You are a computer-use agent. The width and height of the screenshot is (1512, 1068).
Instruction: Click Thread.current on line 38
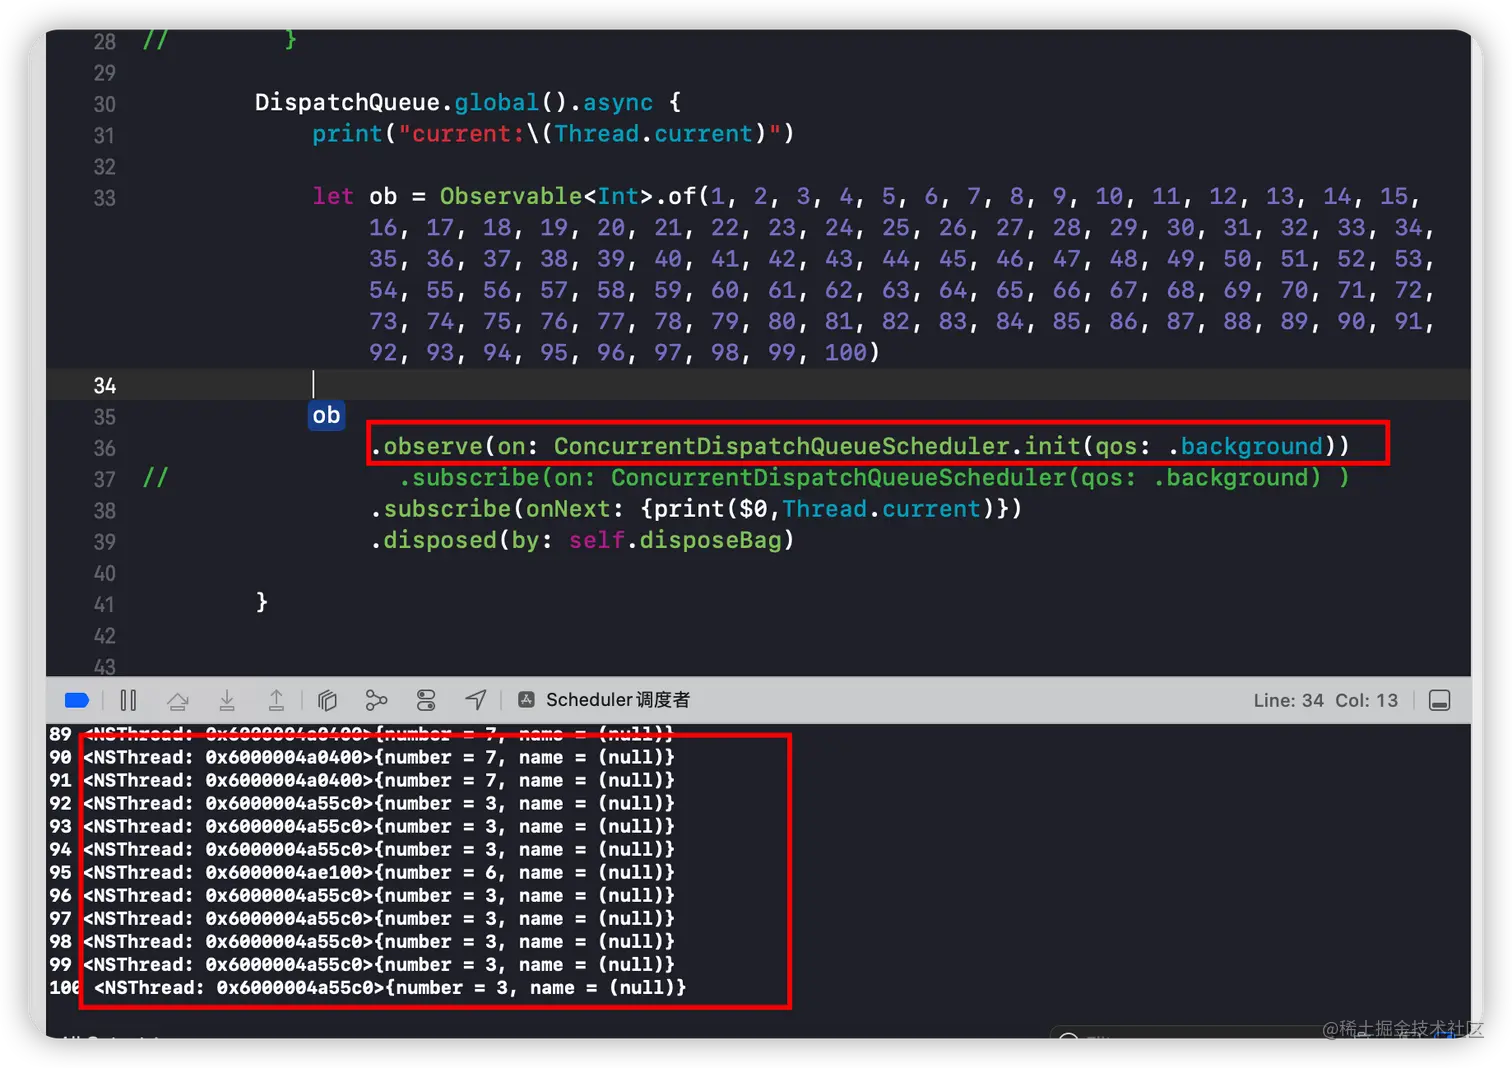point(882,509)
